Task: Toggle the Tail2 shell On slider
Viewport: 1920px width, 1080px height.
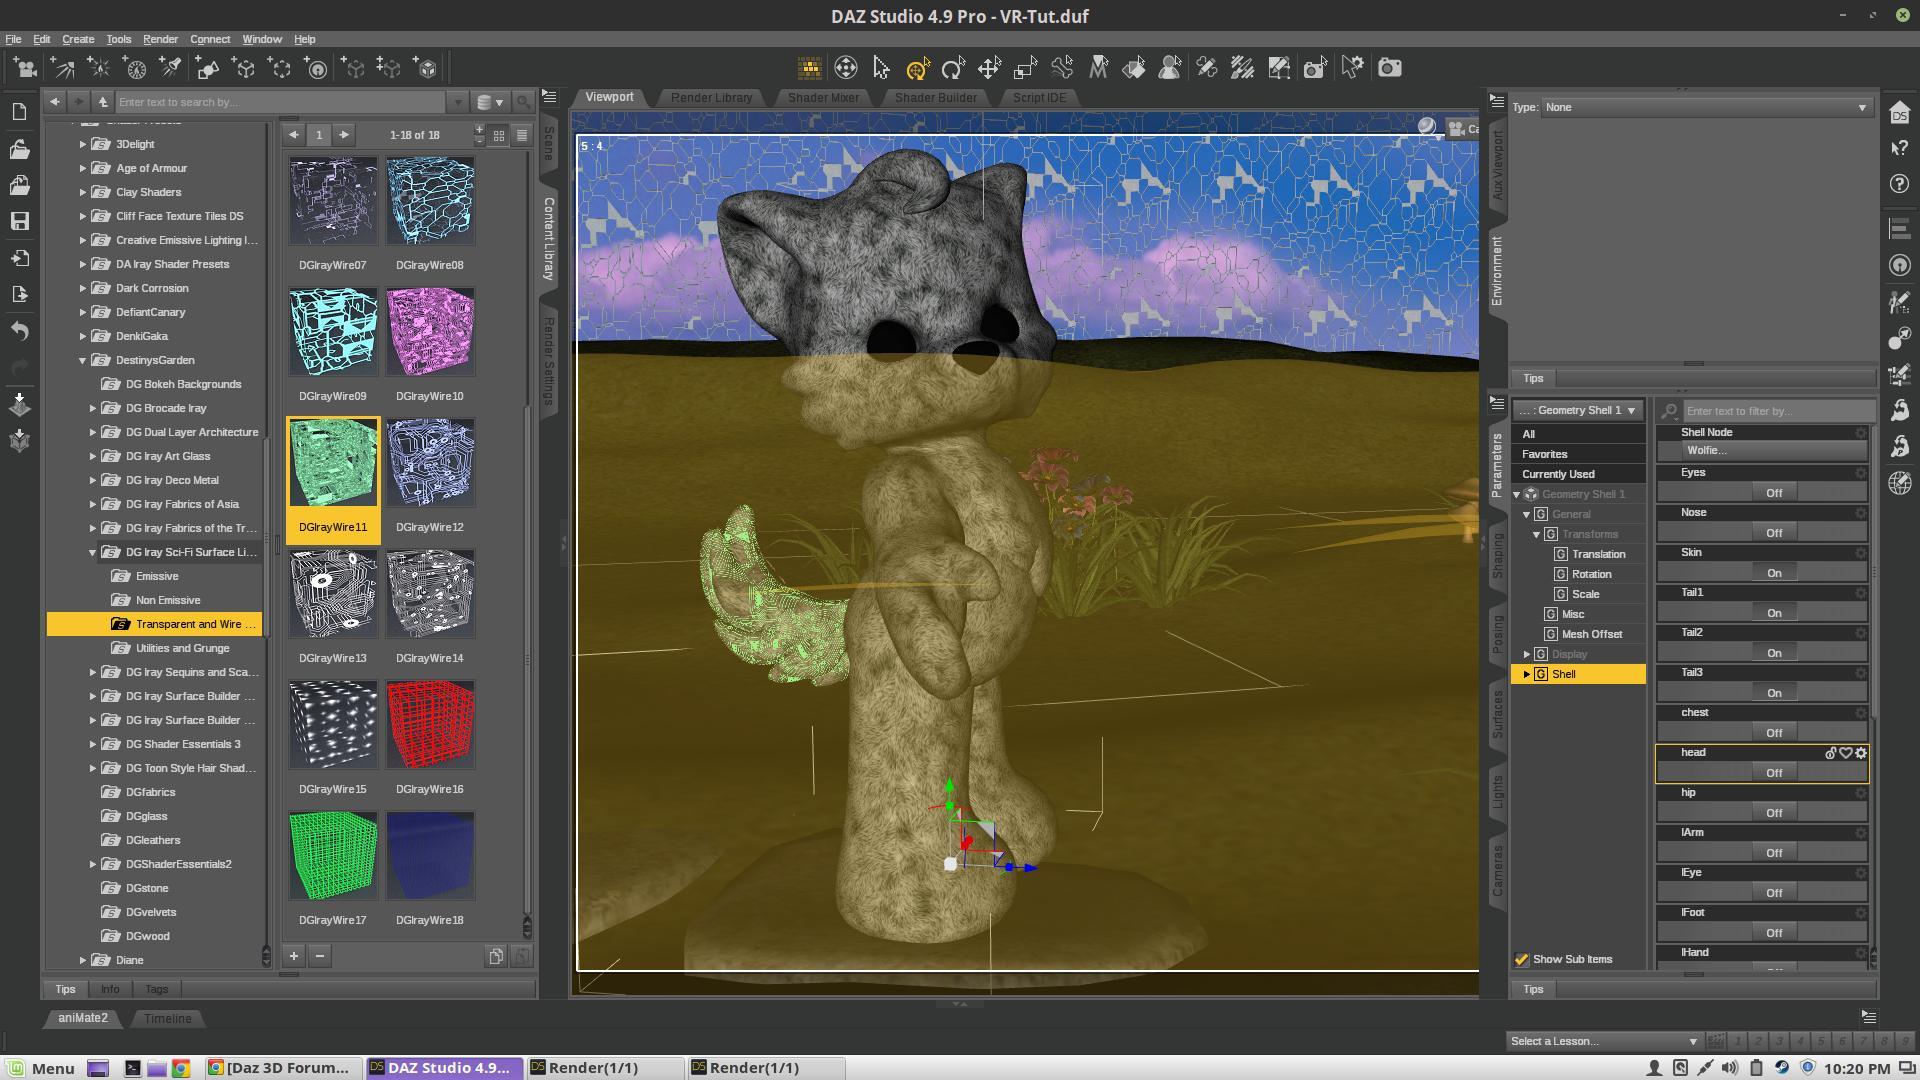Action: tap(1773, 653)
